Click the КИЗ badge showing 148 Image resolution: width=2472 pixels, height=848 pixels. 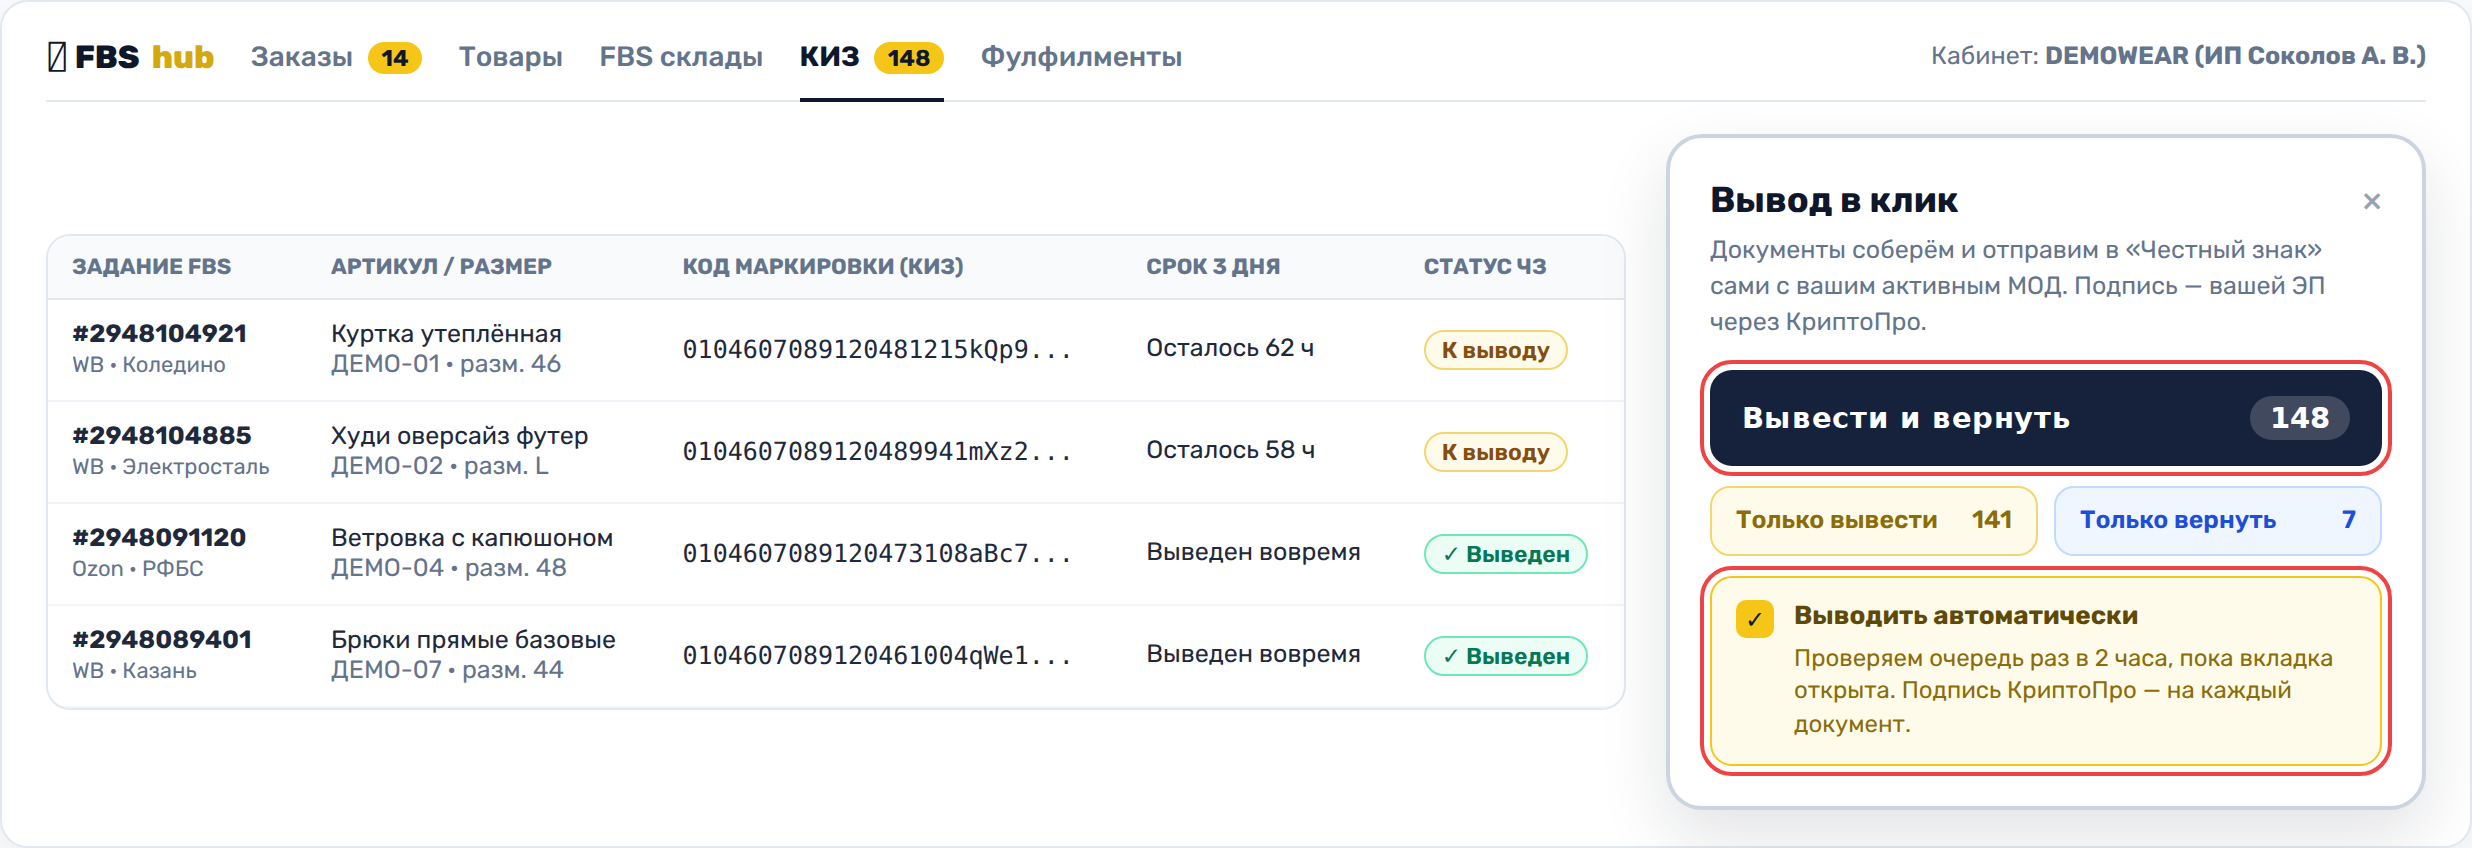(x=909, y=58)
